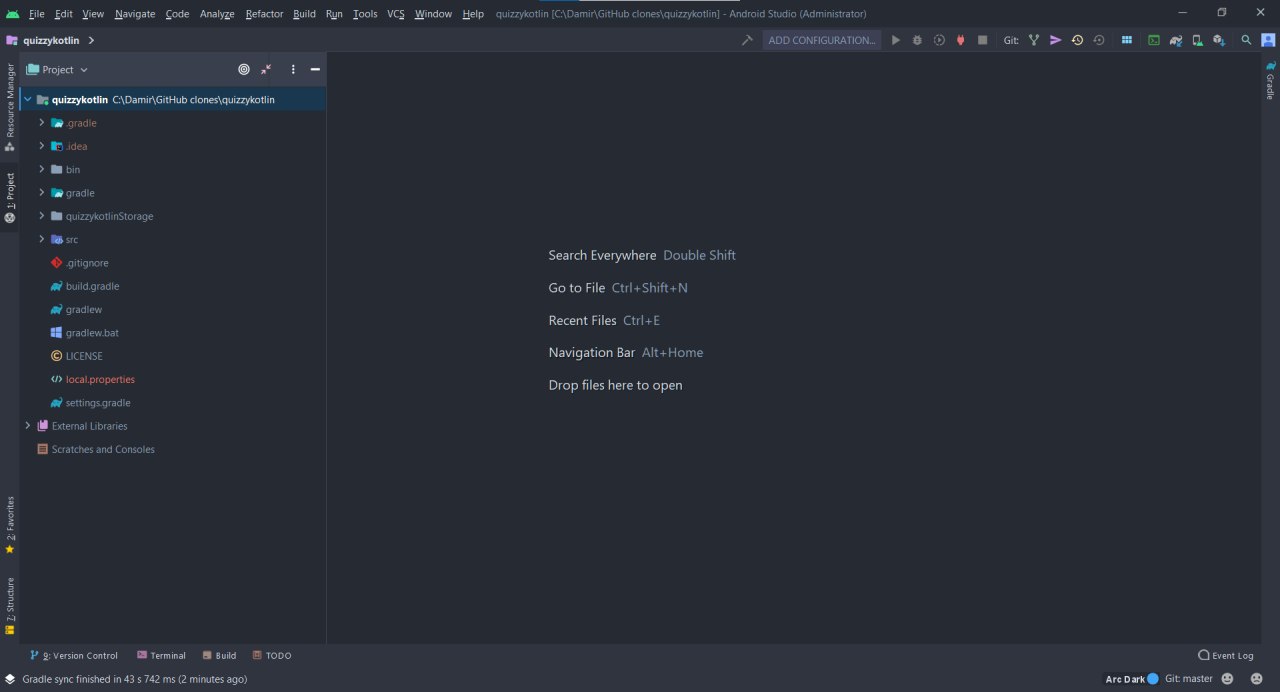
Task: Open the green terminal-style toolbar icon
Action: tap(1154, 40)
